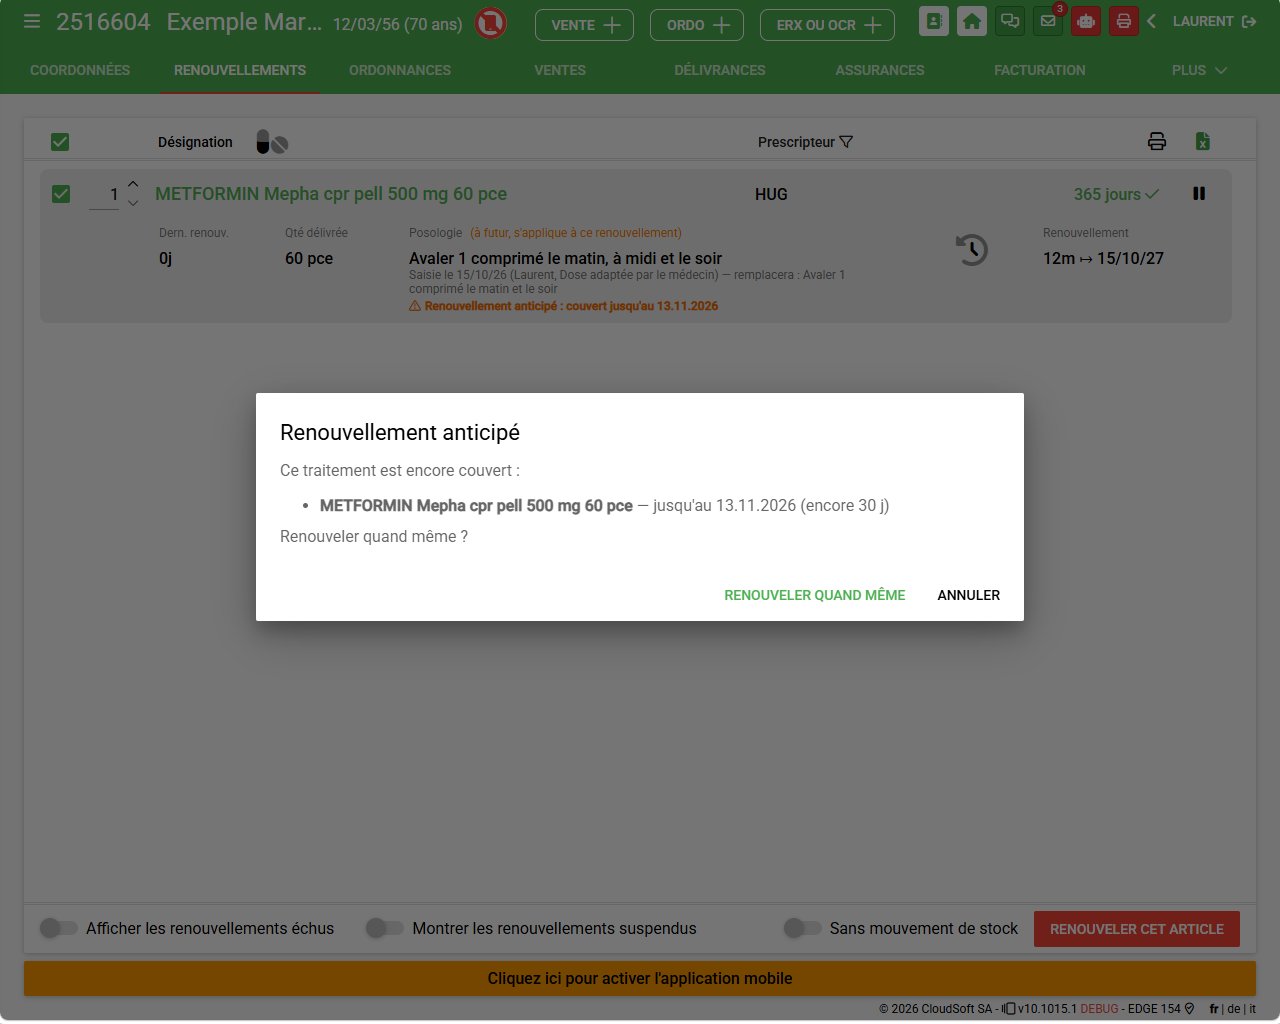Open the hamburger main menu
The height and width of the screenshot is (1024, 1280).
tap(32, 21)
